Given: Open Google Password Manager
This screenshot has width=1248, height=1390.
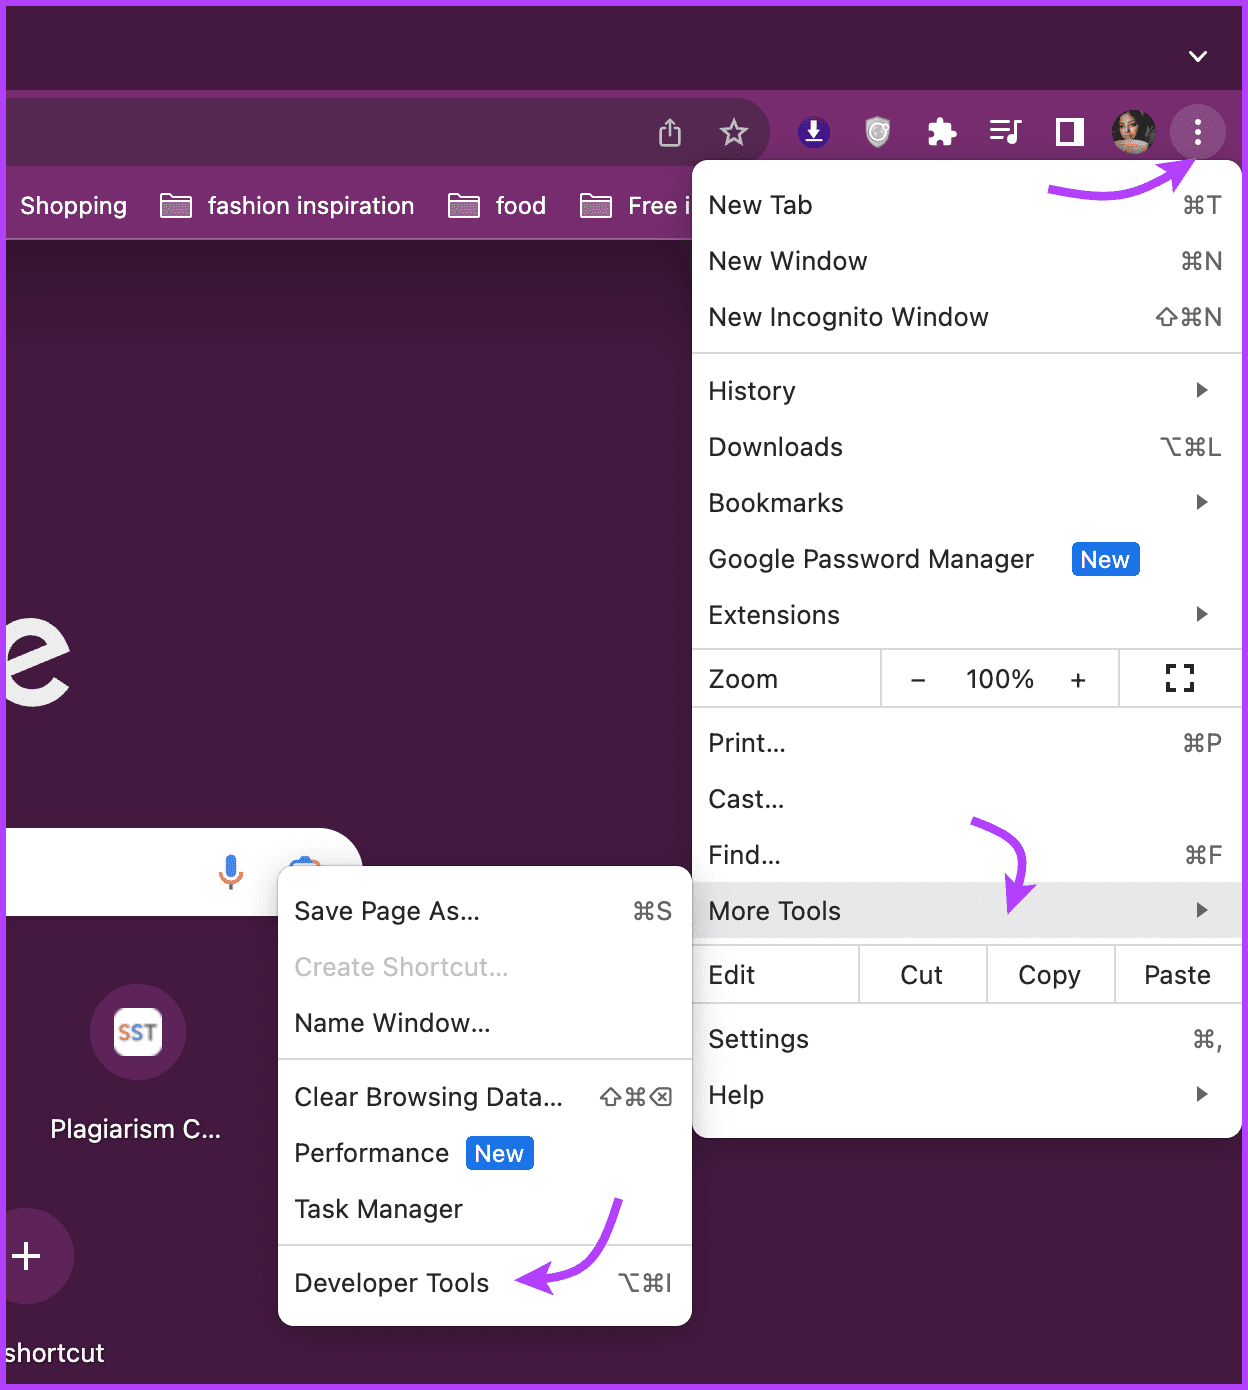Looking at the screenshot, I should coord(870,559).
